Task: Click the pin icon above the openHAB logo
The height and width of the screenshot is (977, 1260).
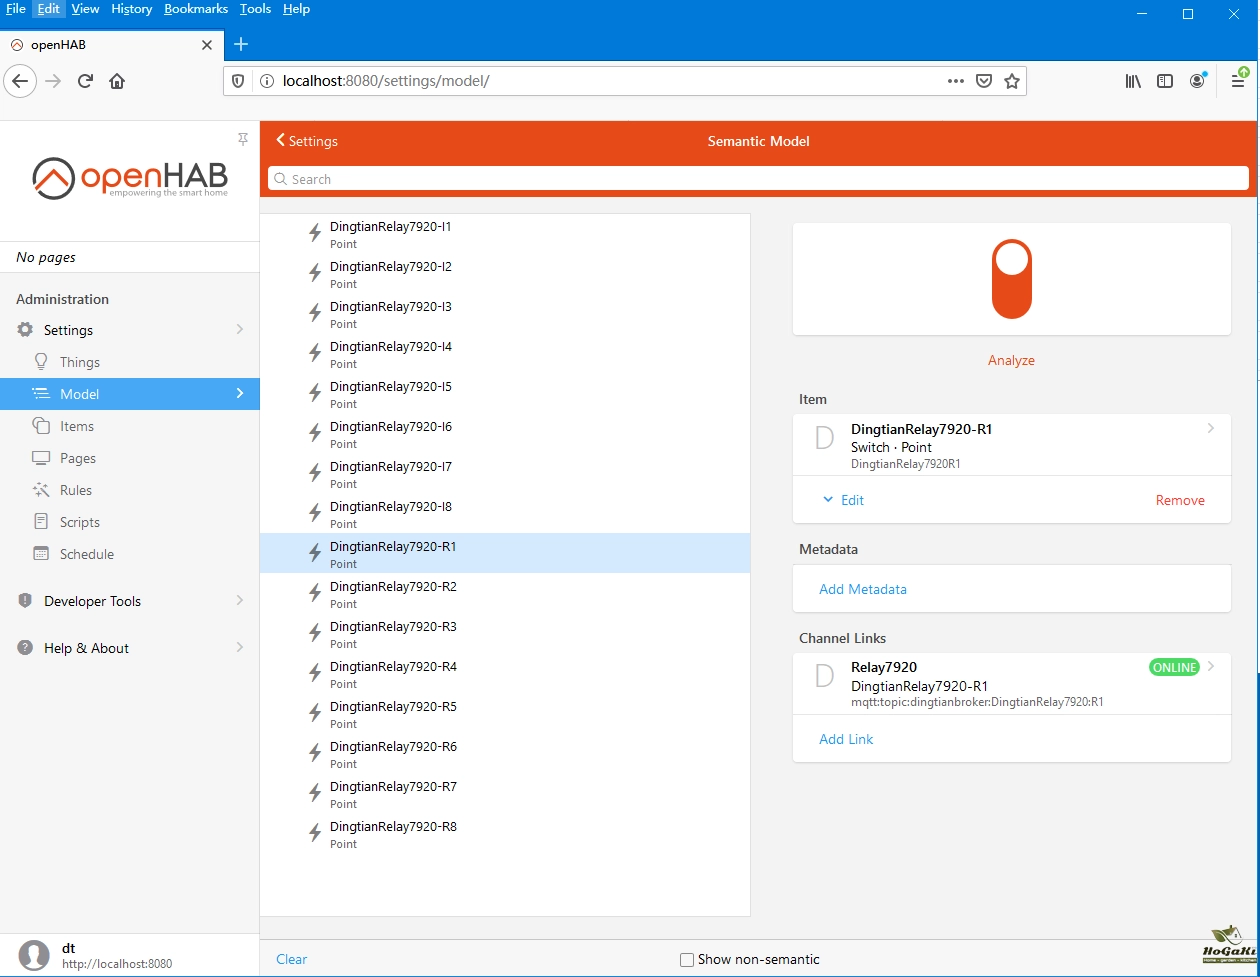Action: tap(242, 138)
